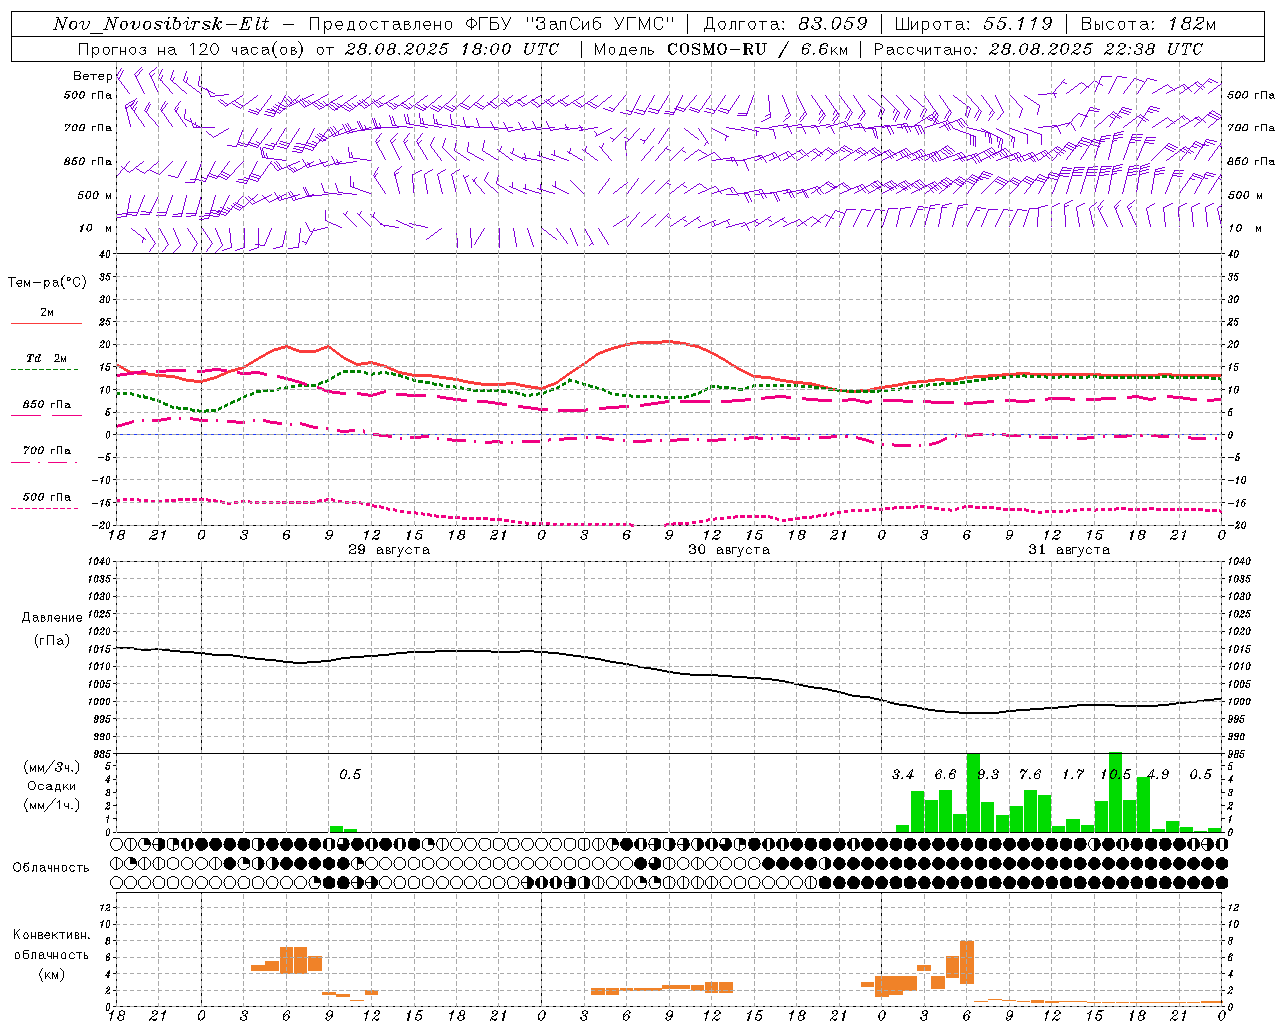The image size is (1280, 1024).
Task: Click the Широта: 55.119 value
Action: coord(974,24)
